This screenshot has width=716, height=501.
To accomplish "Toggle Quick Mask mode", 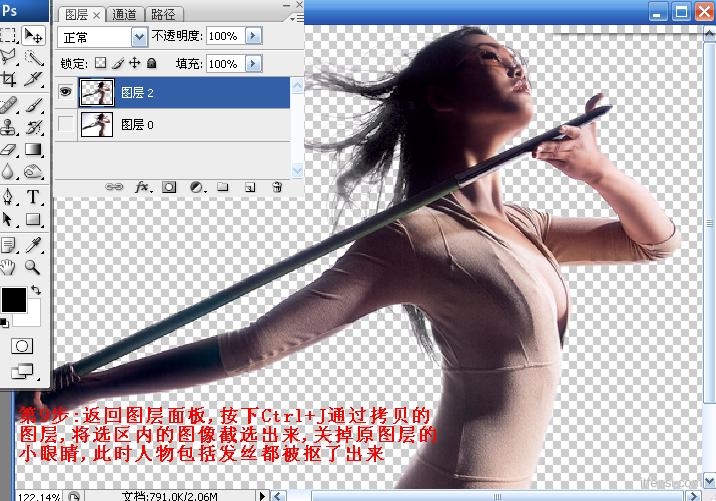I will coord(22,346).
